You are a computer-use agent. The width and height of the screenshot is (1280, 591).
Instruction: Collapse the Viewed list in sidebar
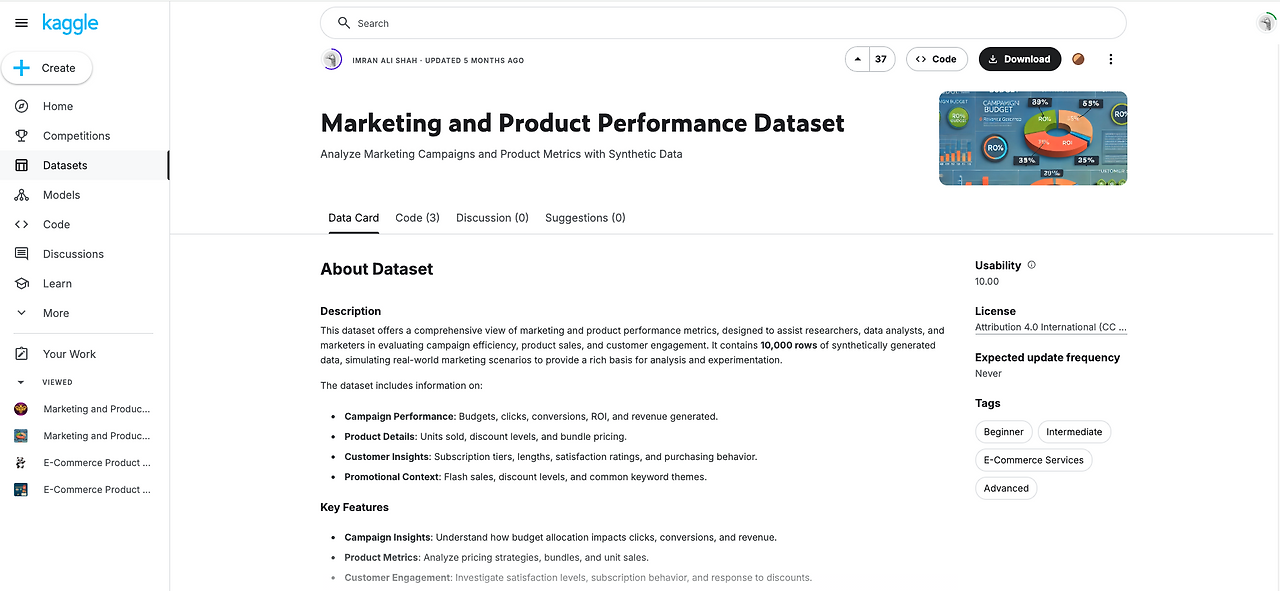coord(21,382)
